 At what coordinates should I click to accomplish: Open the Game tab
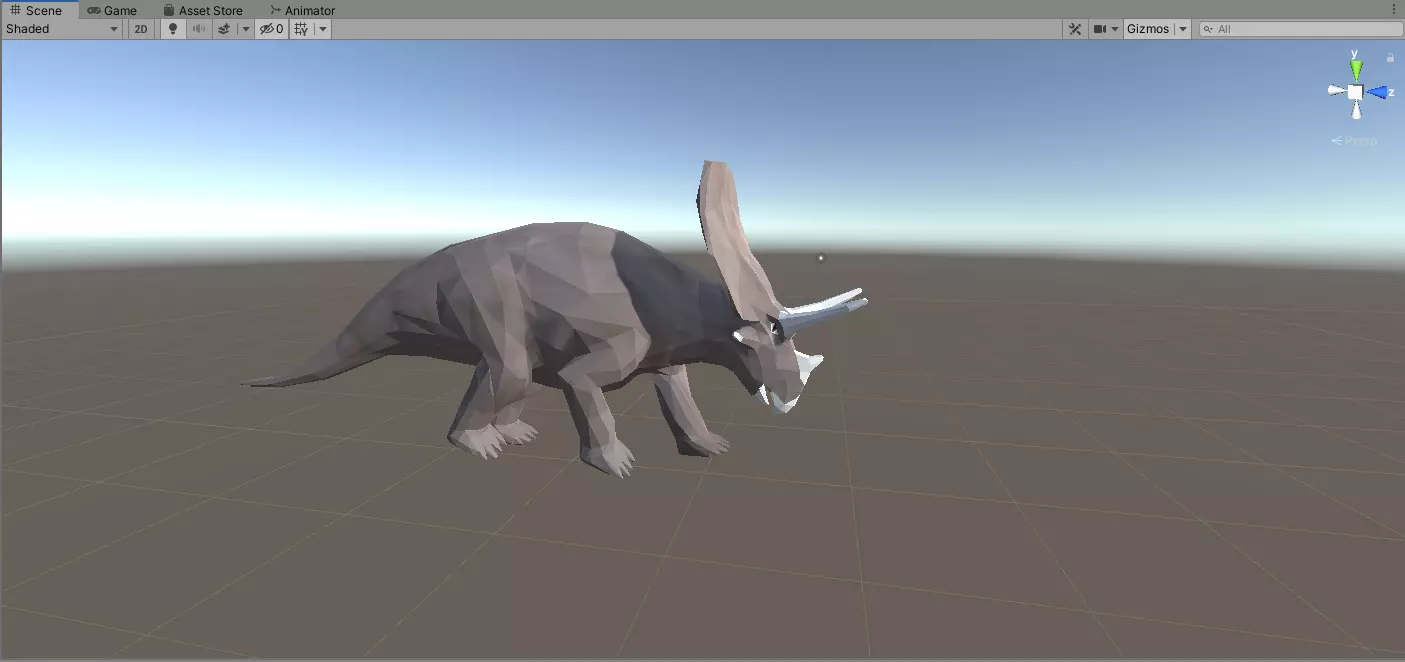tap(112, 10)
